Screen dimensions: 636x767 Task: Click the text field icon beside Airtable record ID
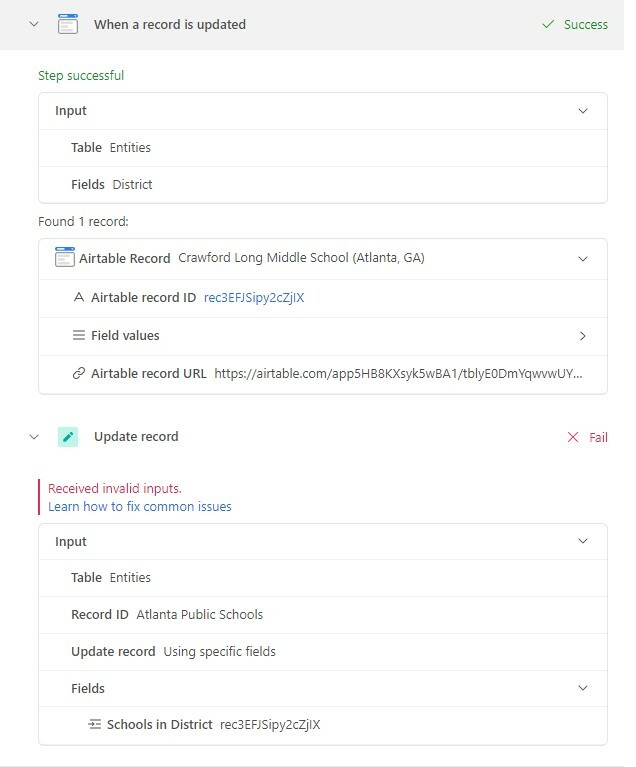(78, 297)
